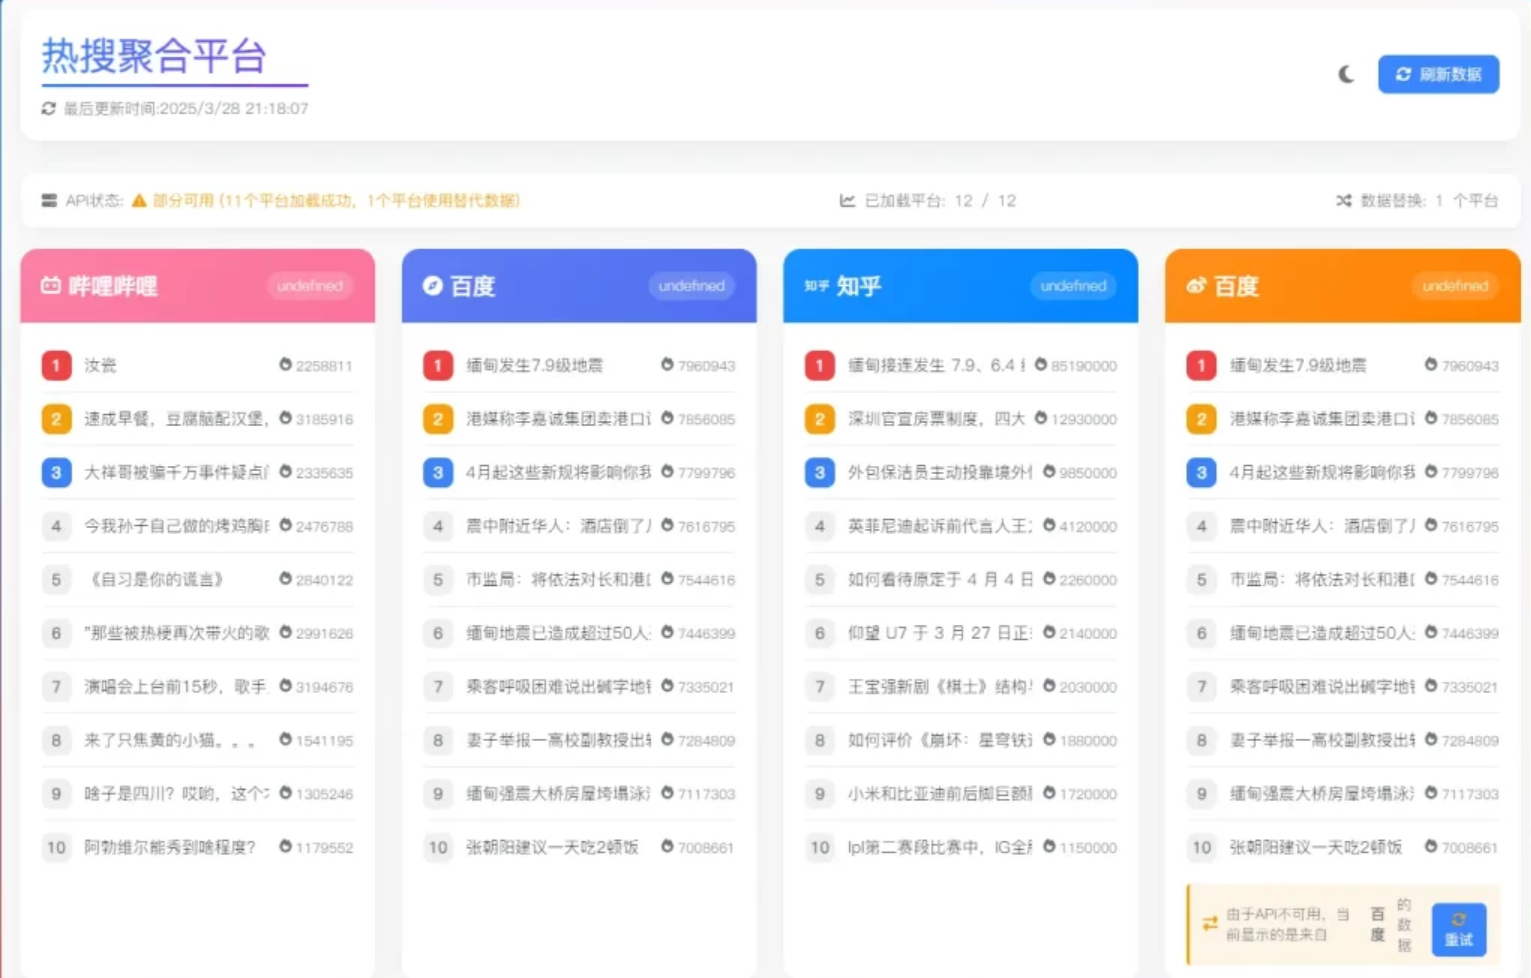
Task: Click the orange rank 2 badge in 知乎 card
Action: 819,418
